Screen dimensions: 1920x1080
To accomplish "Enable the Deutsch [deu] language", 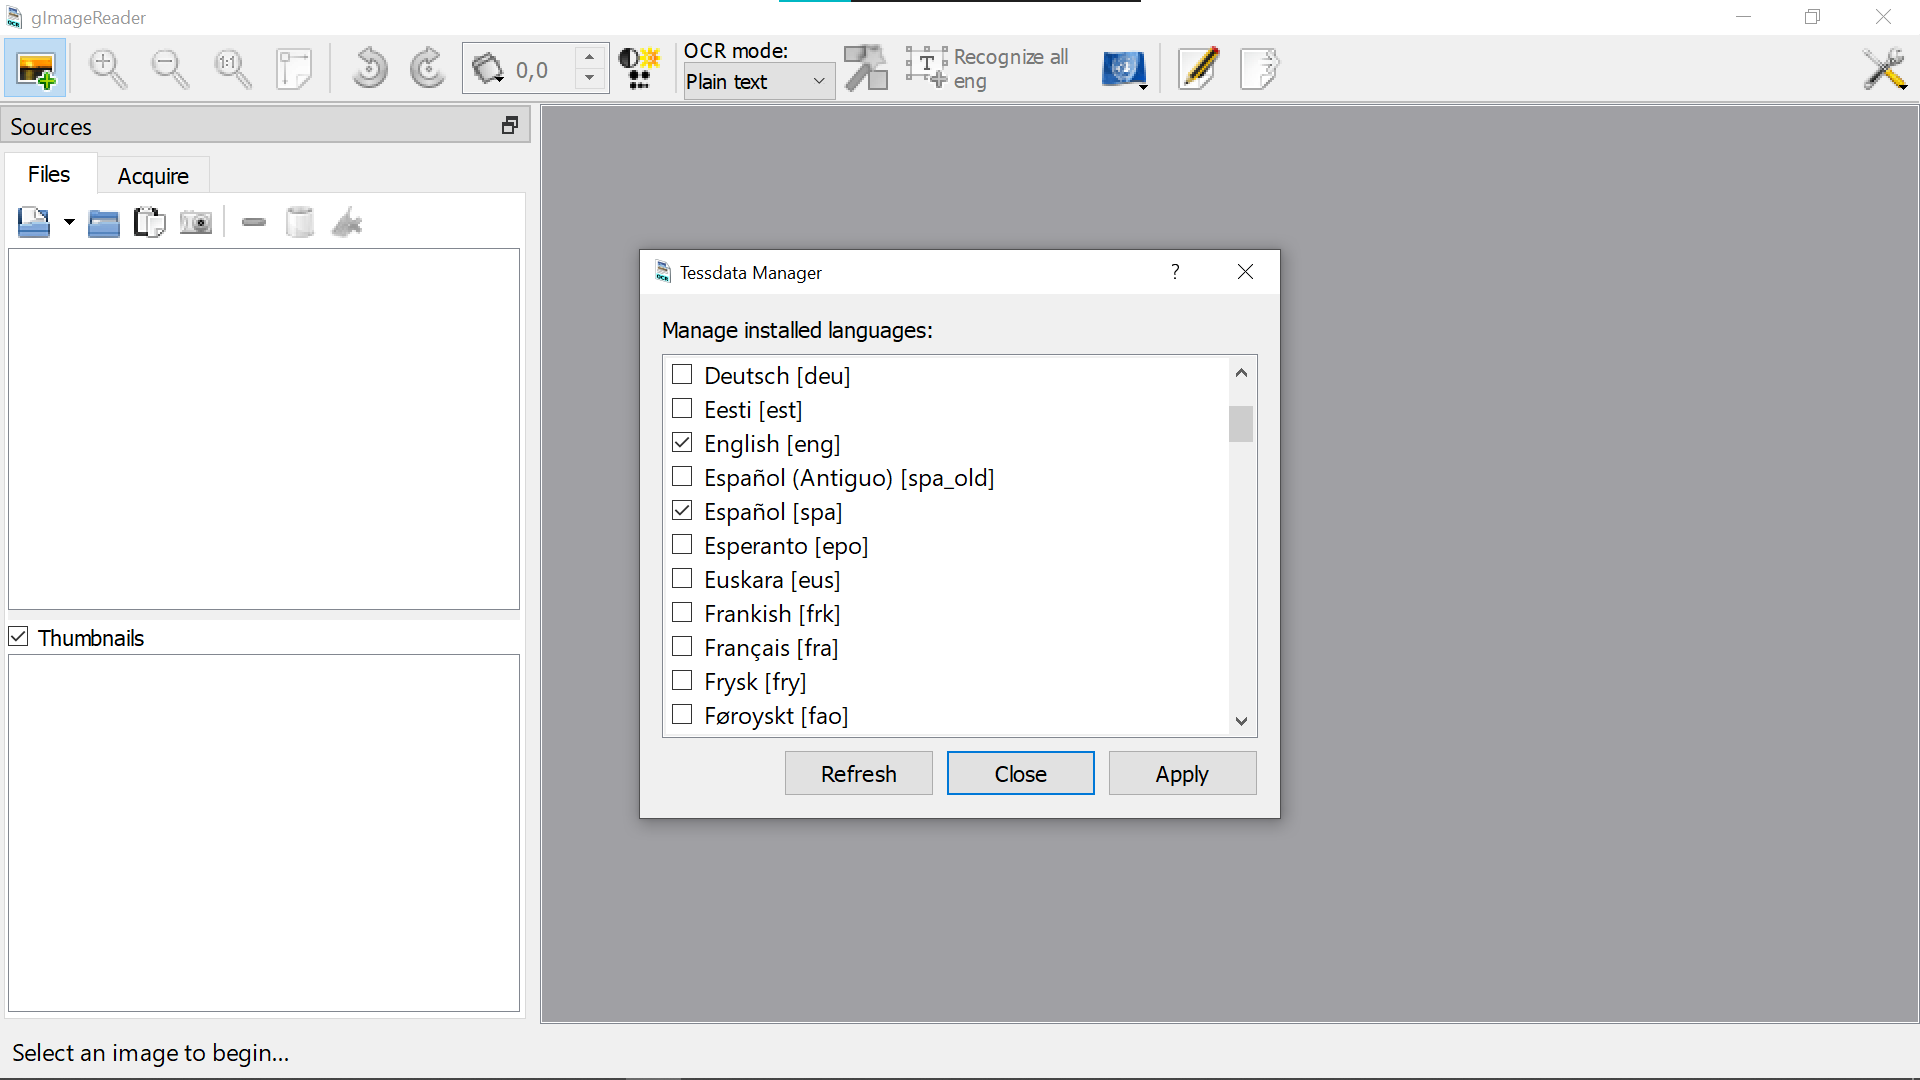I will 683,374.
